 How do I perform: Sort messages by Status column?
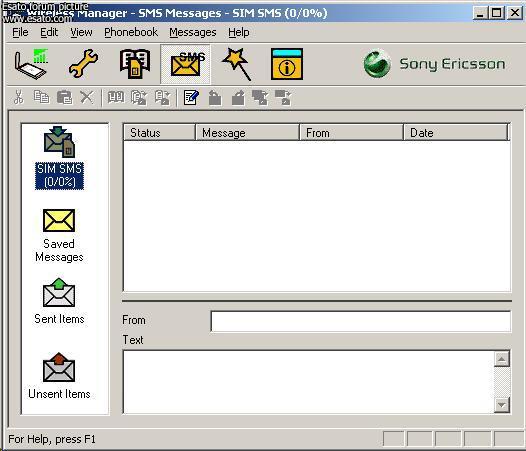[x=159, y=133]
